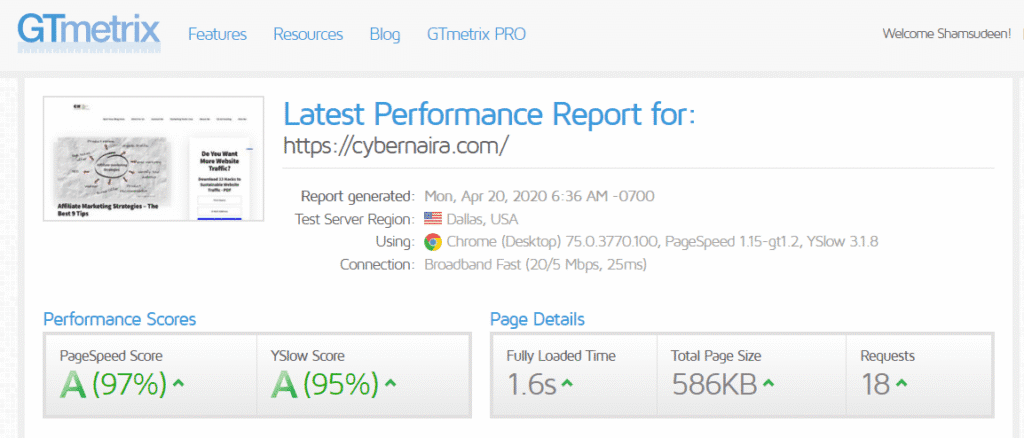
Task: Click the PageSpeed Score label
Action: [111, 356]
